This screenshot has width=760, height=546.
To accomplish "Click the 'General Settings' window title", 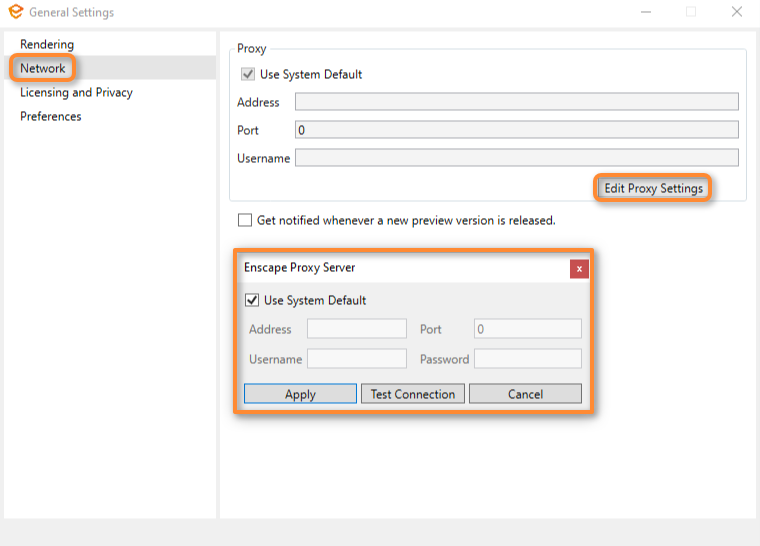I will pyautogui.click(x=72, y=12).
